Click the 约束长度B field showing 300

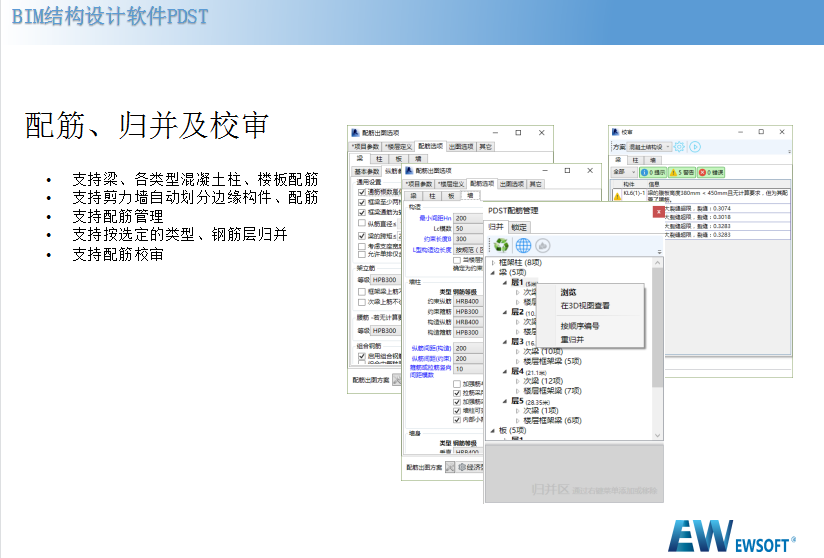(468, 239)
